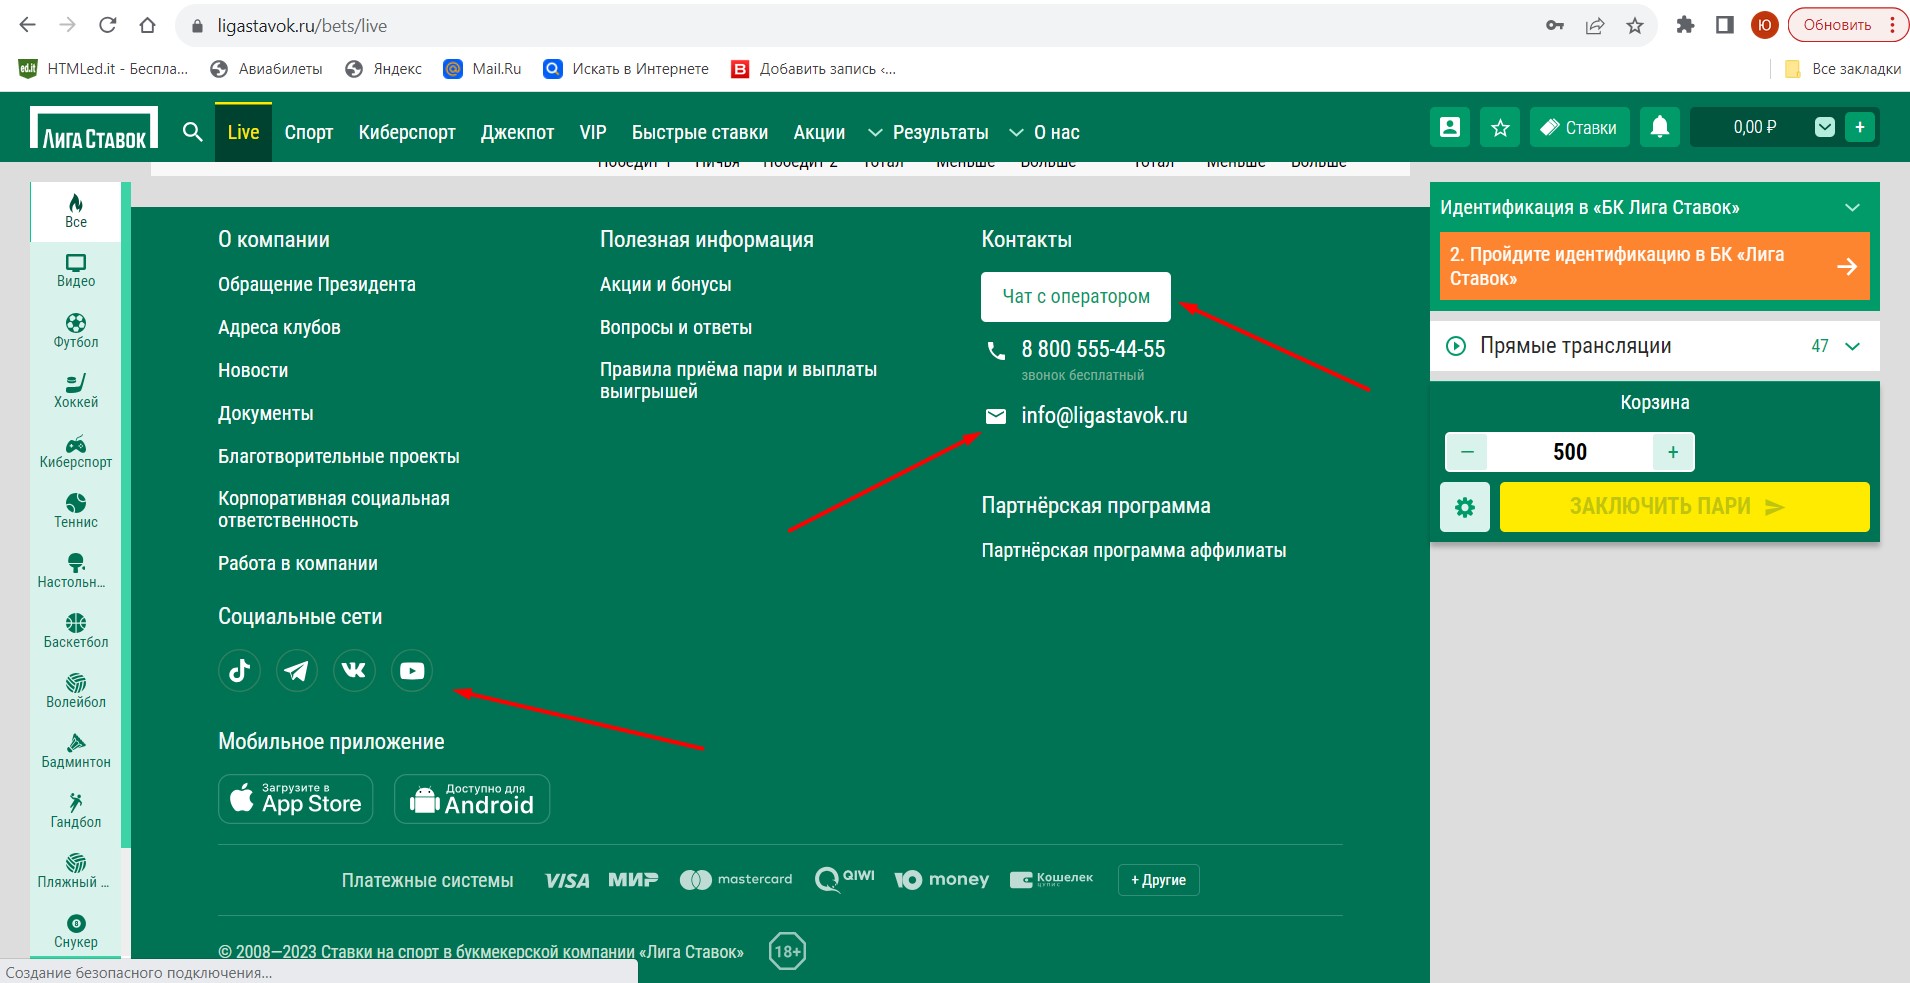Open the balance dropdown next to 0,00 ₽
The image size is (1910, 983).
point(1825,127)
